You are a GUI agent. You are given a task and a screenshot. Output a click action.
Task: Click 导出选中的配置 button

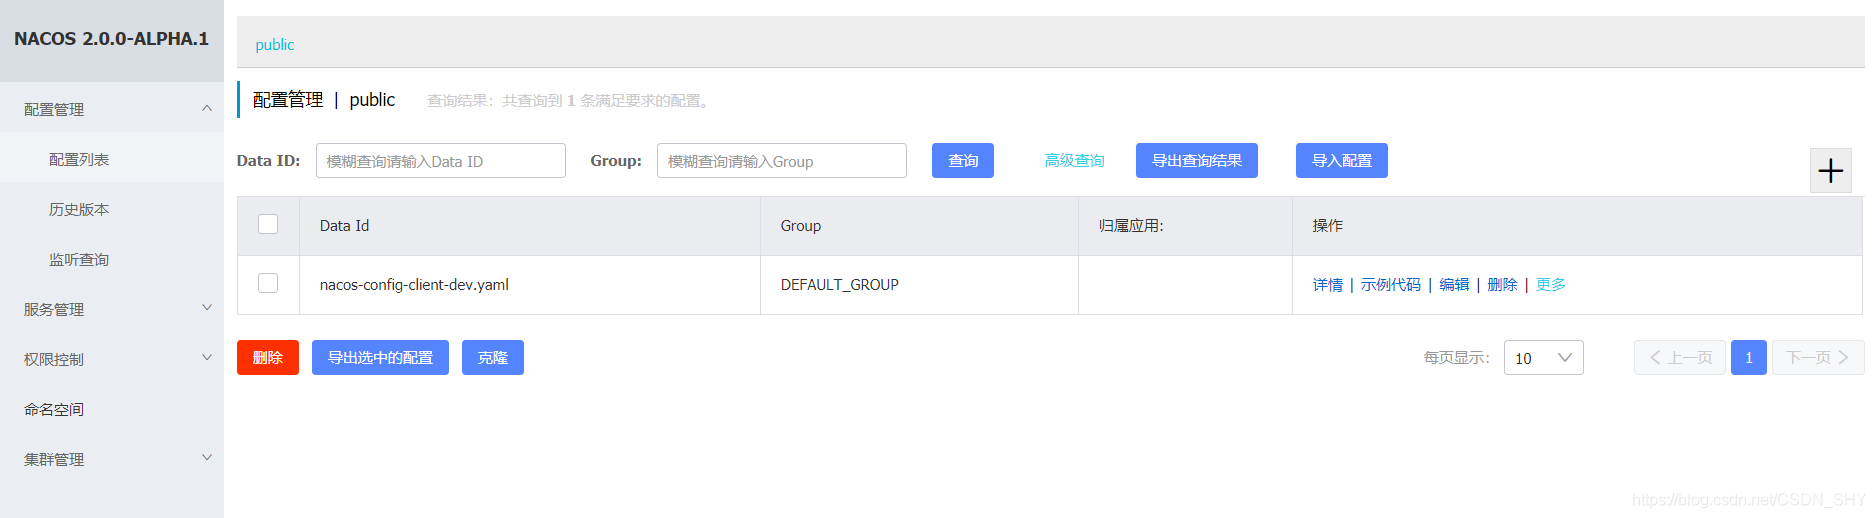(x=380, y=357)
